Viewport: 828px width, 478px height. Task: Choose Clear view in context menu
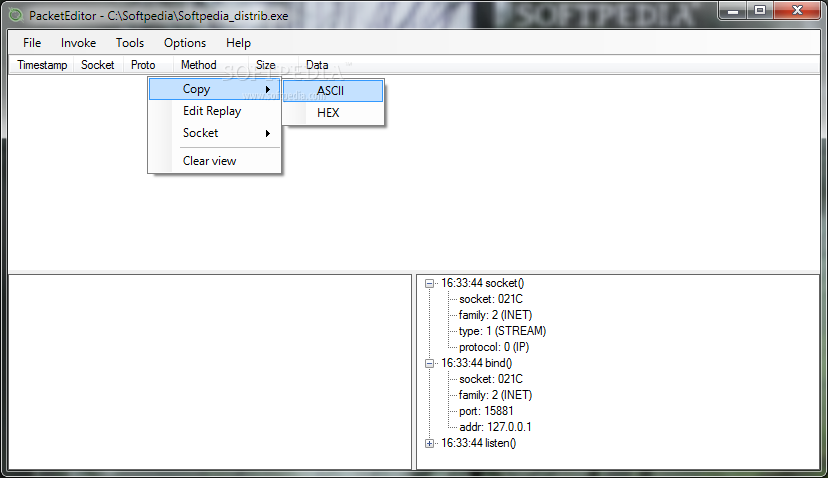coord(214,161)
